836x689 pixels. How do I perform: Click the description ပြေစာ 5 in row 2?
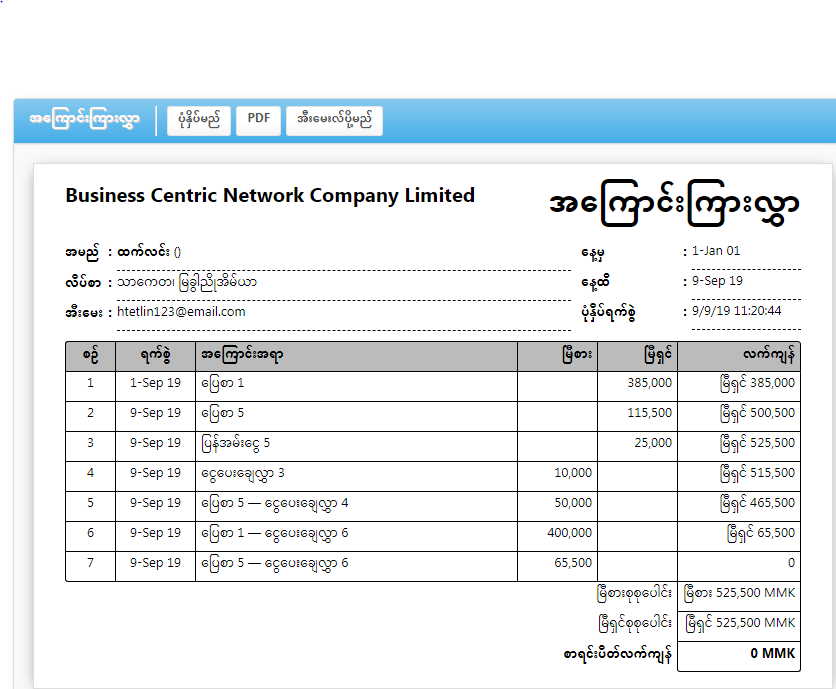[x=222, y=414]
